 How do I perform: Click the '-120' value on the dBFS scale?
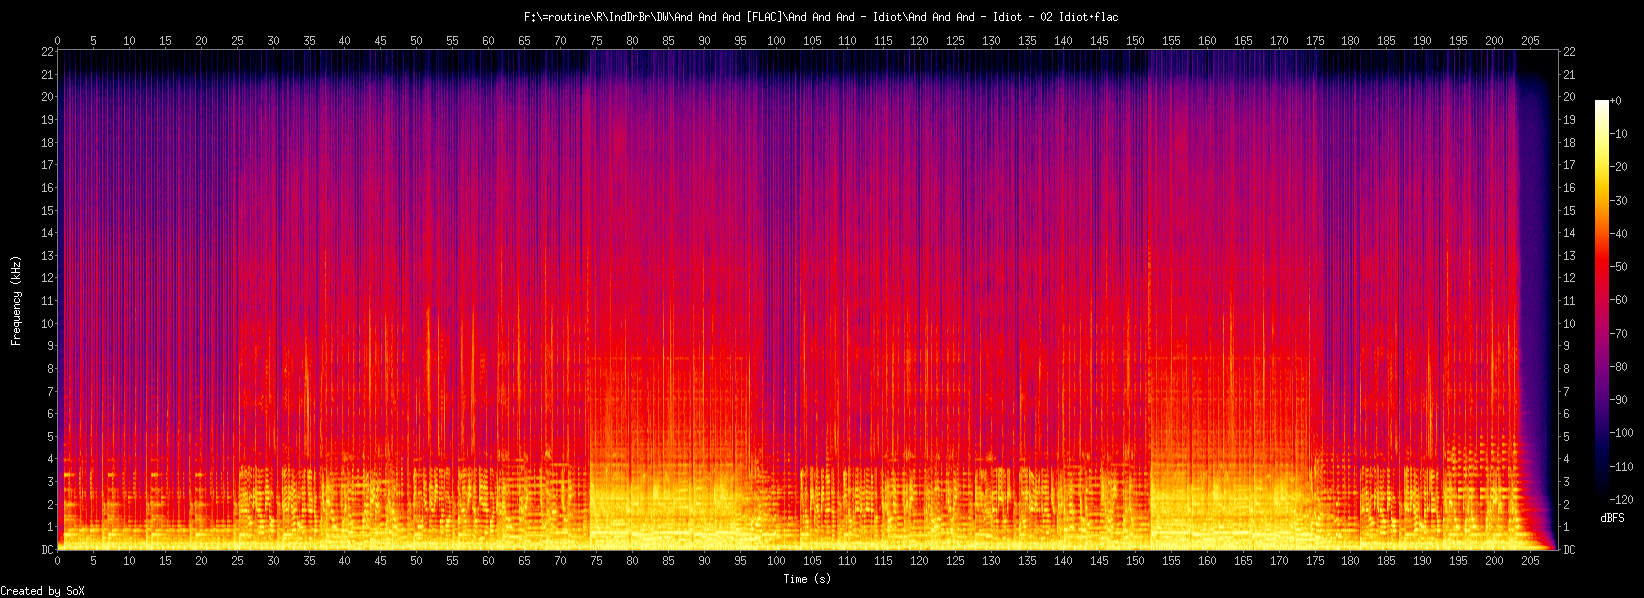point(1622,499)
